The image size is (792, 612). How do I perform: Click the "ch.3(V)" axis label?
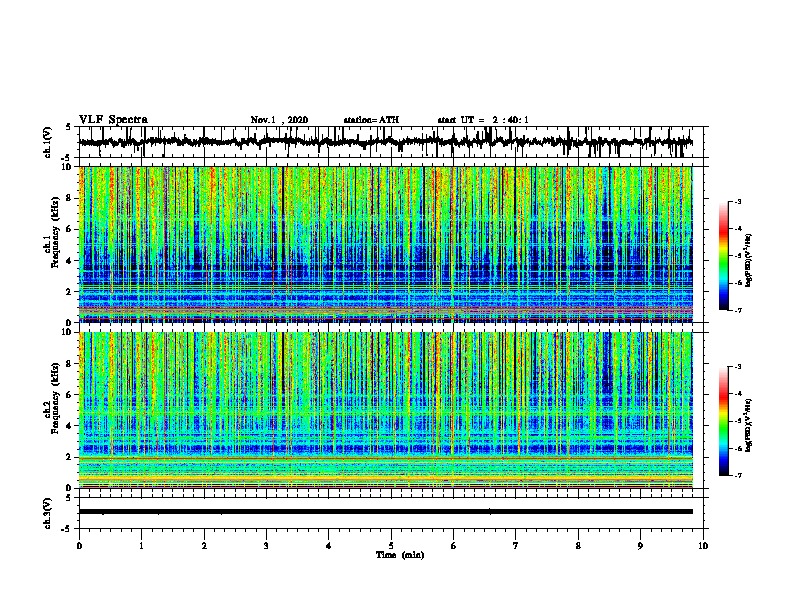point(48,514)
